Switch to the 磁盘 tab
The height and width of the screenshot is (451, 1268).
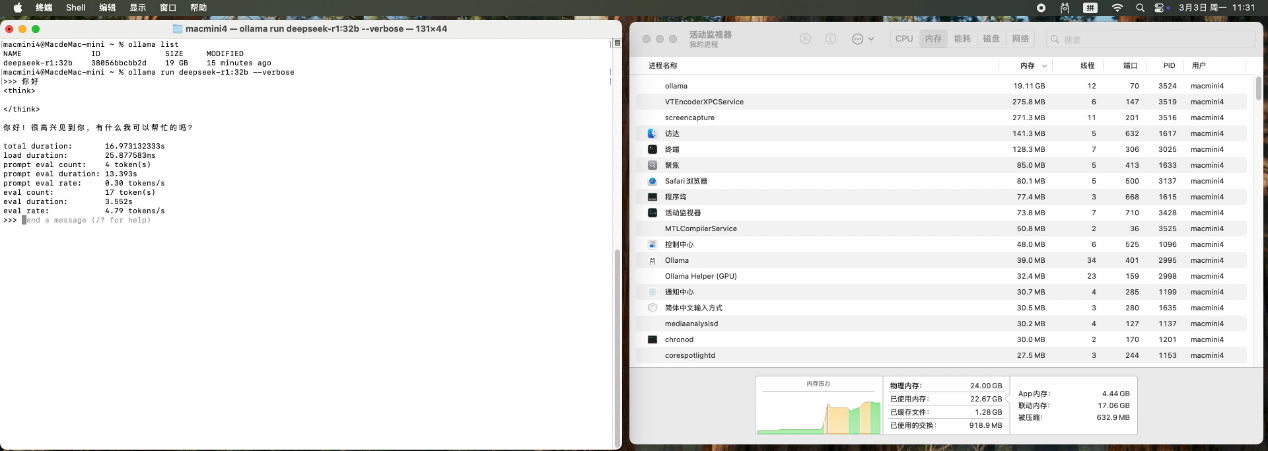pos(991,39)
